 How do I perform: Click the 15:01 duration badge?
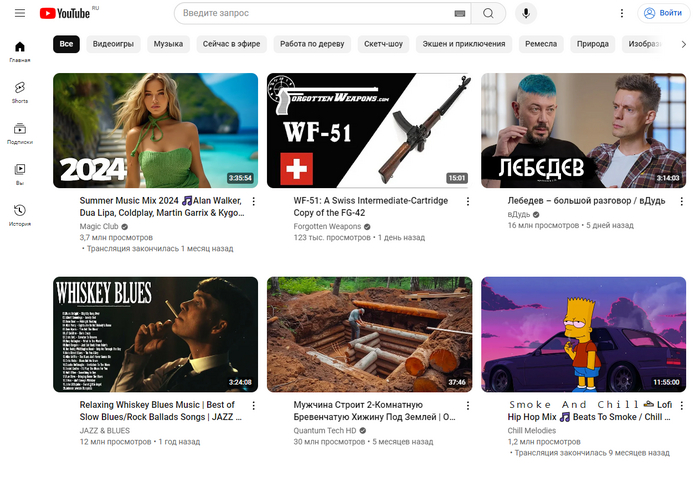(457, 178)
